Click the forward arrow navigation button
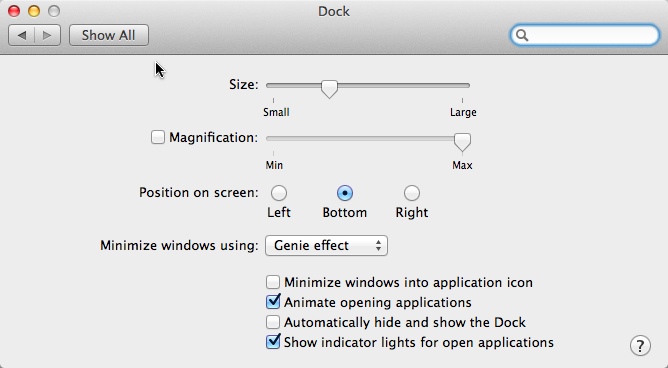 tap(47, 35)
